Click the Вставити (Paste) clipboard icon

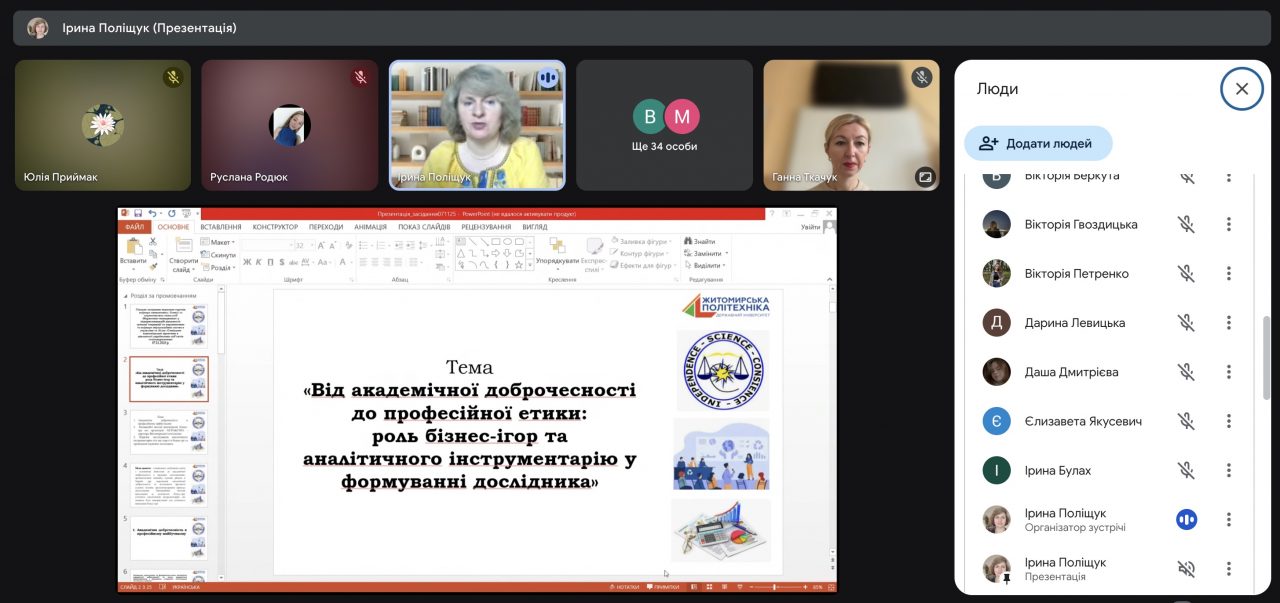point(132,248)
